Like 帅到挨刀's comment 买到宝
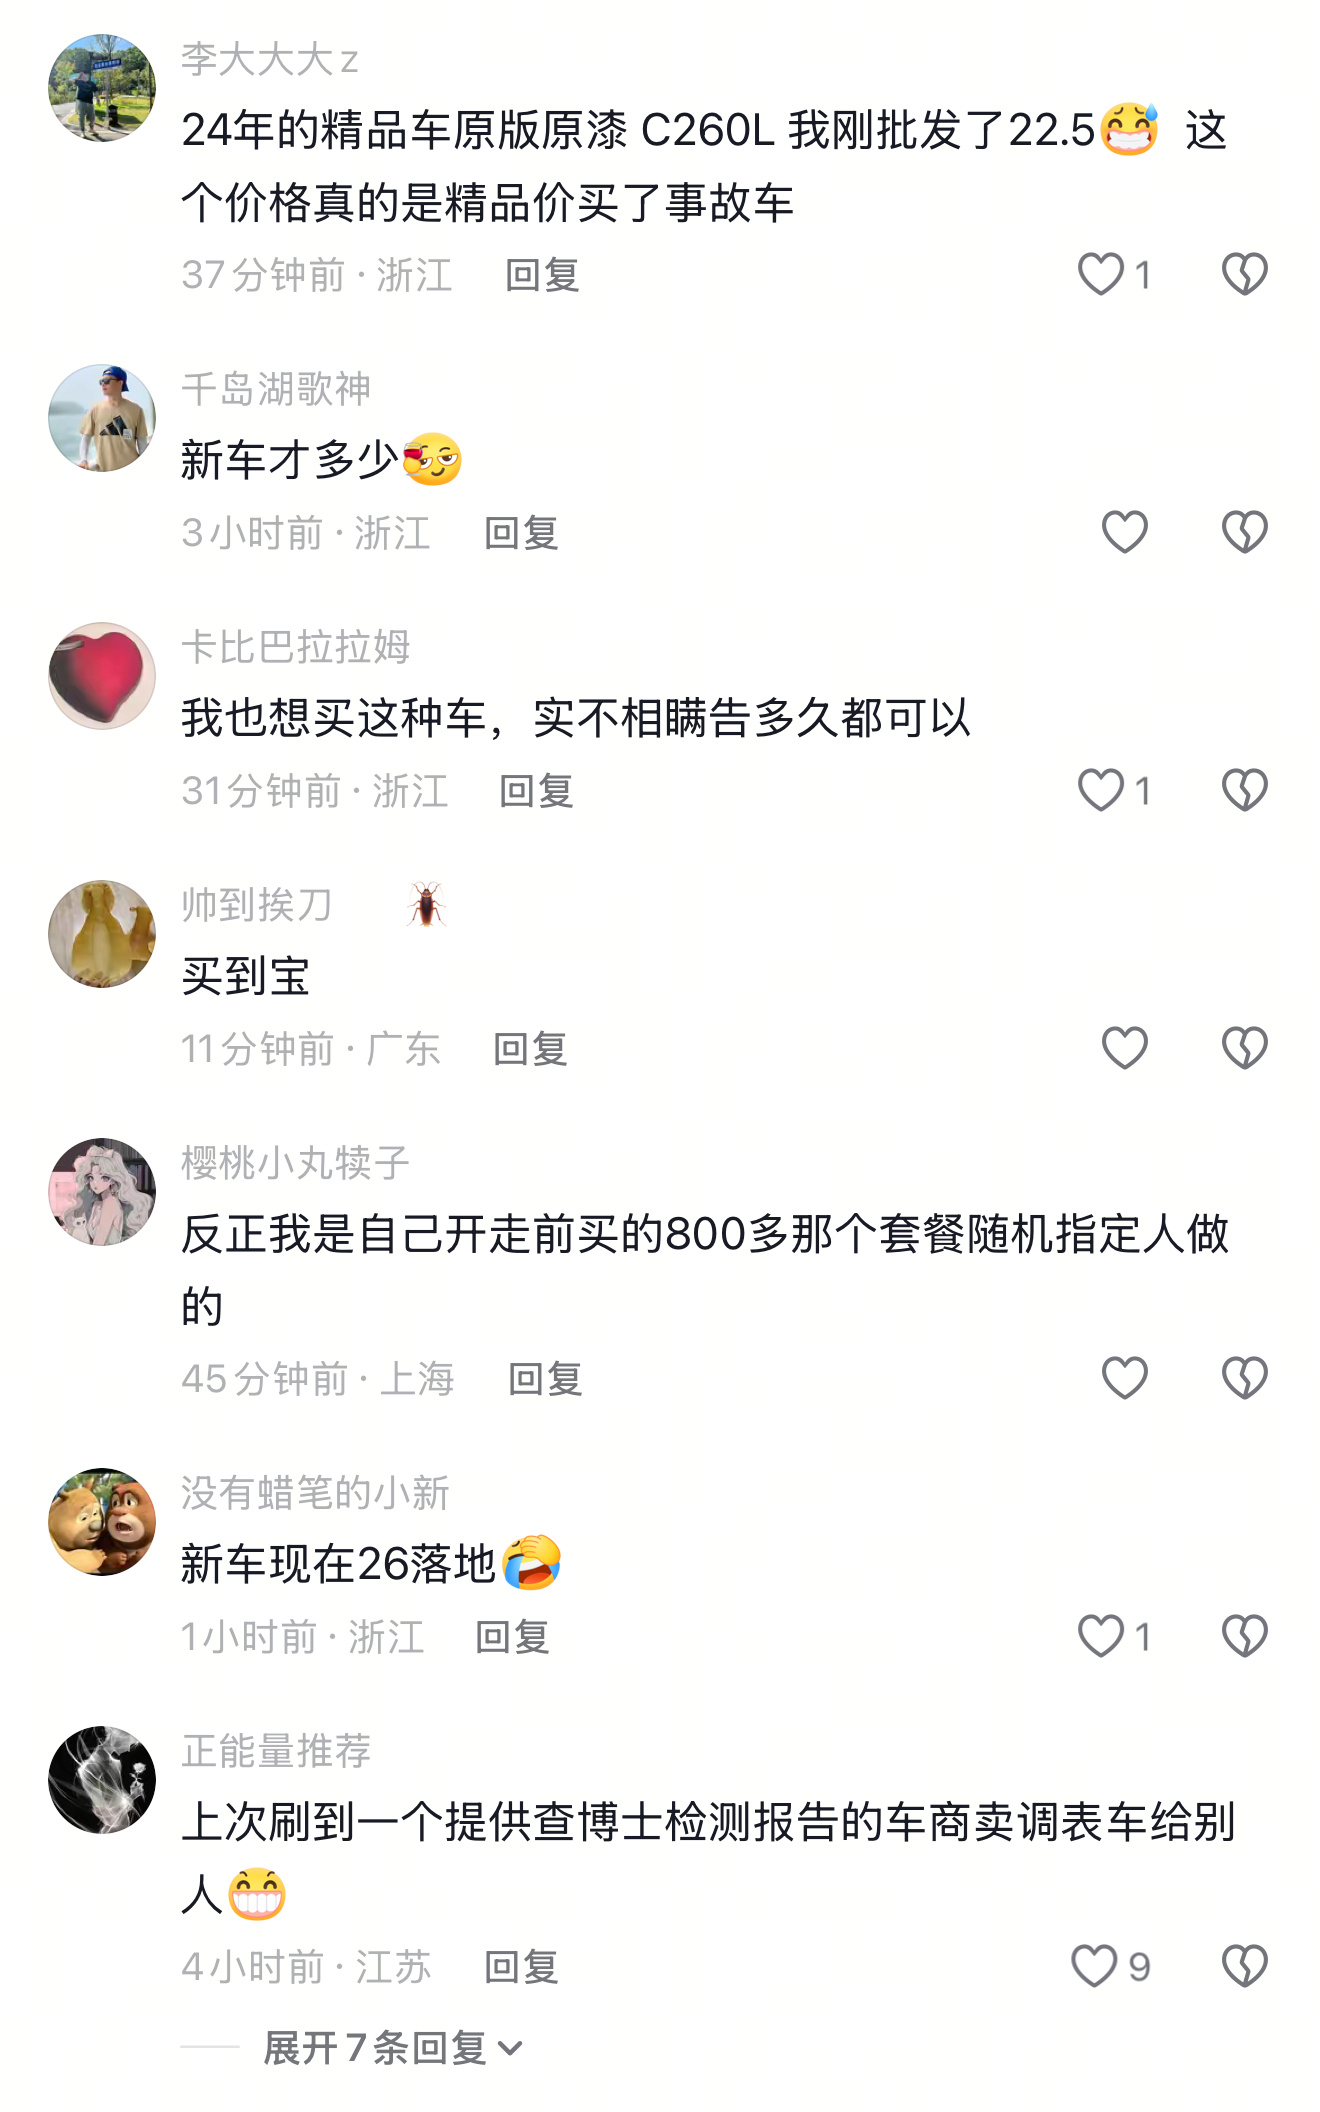1320x2112 pixels. point(1124,1048)
